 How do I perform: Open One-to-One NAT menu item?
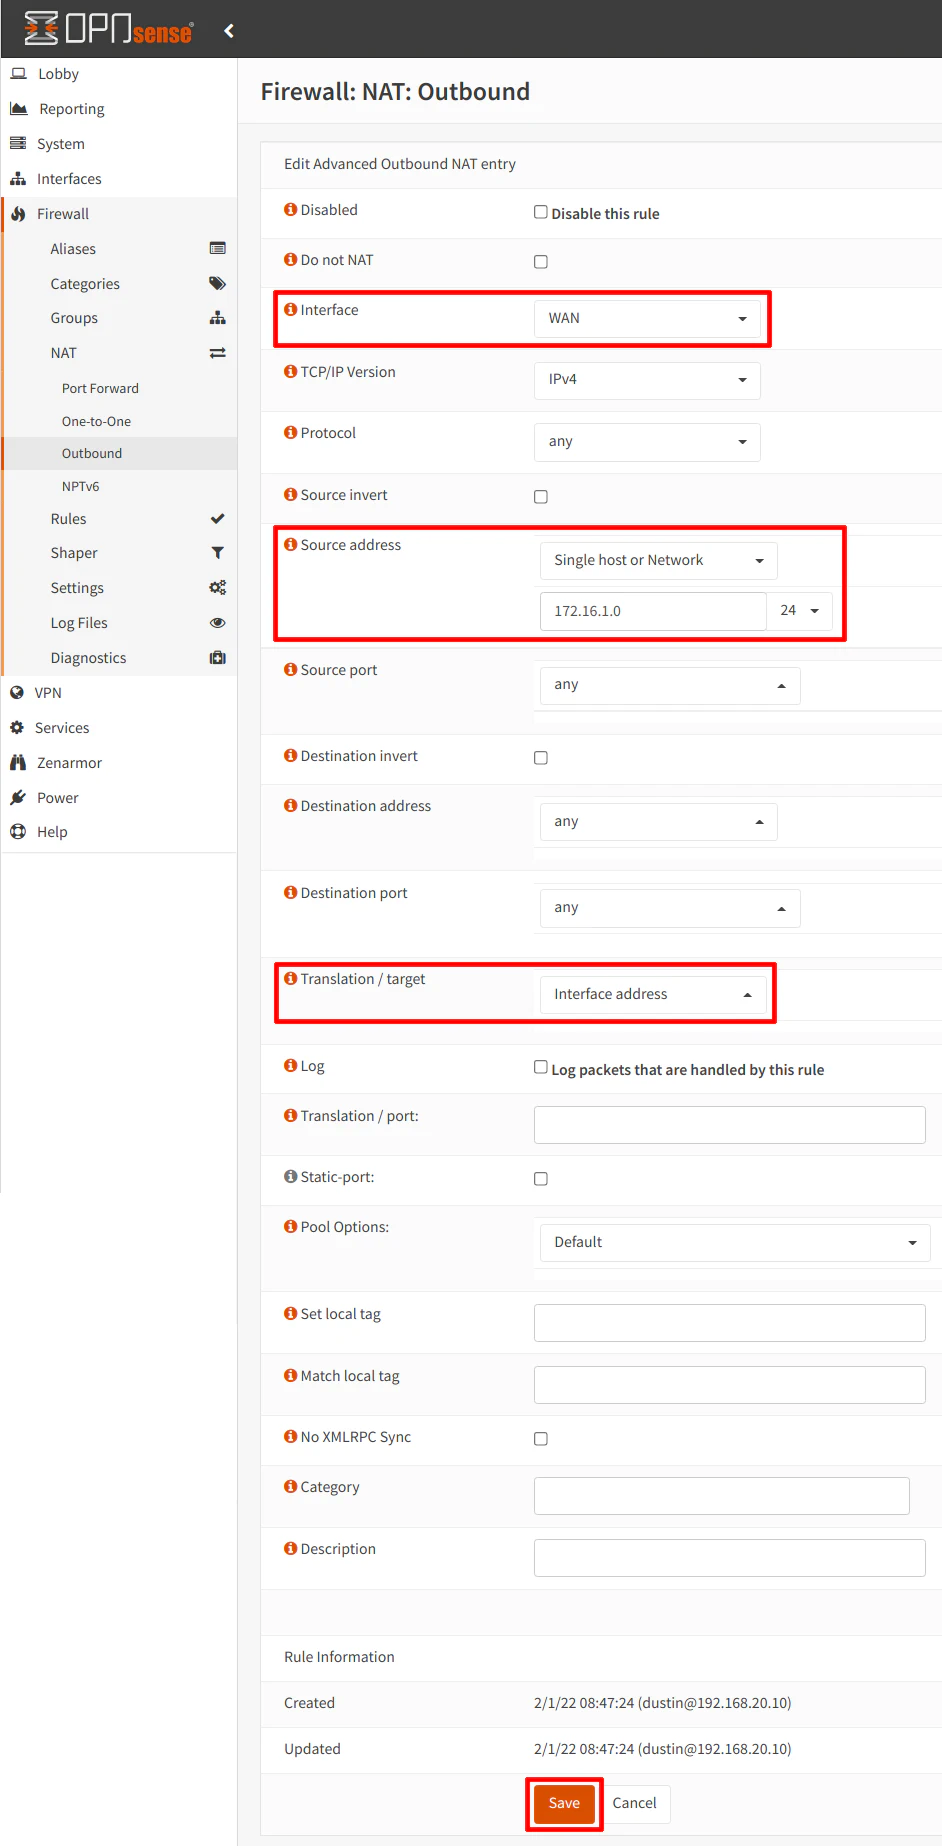click(96, 421)
